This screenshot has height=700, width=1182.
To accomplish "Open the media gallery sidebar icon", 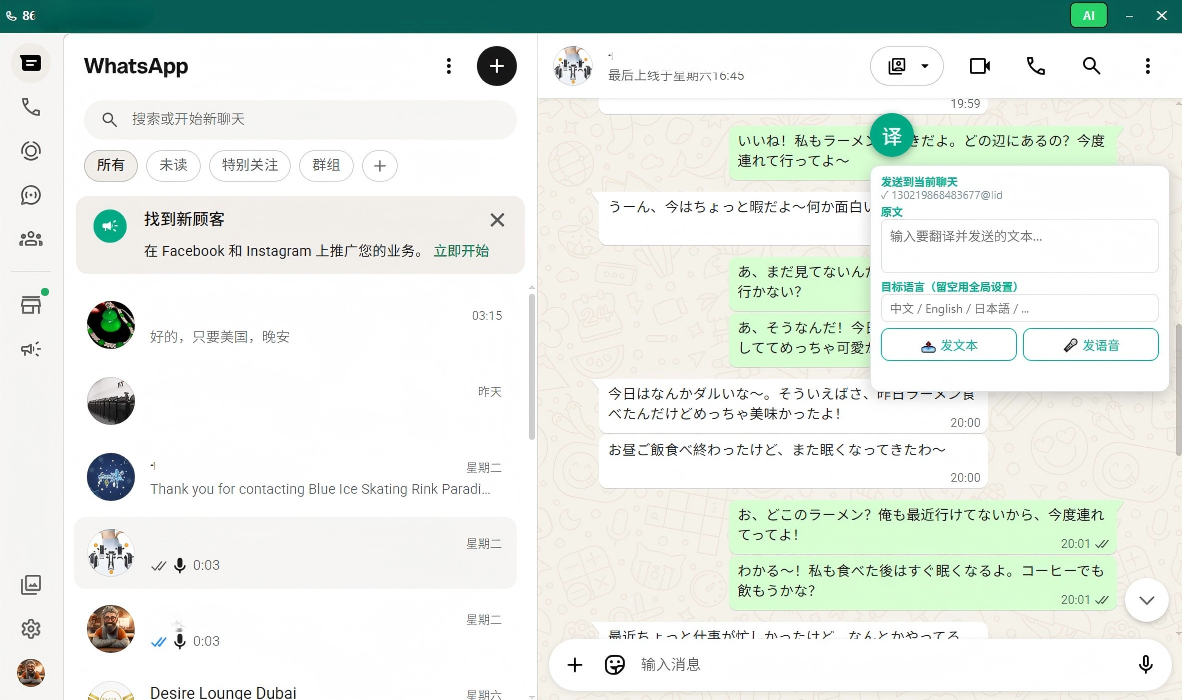I will 31,585.
